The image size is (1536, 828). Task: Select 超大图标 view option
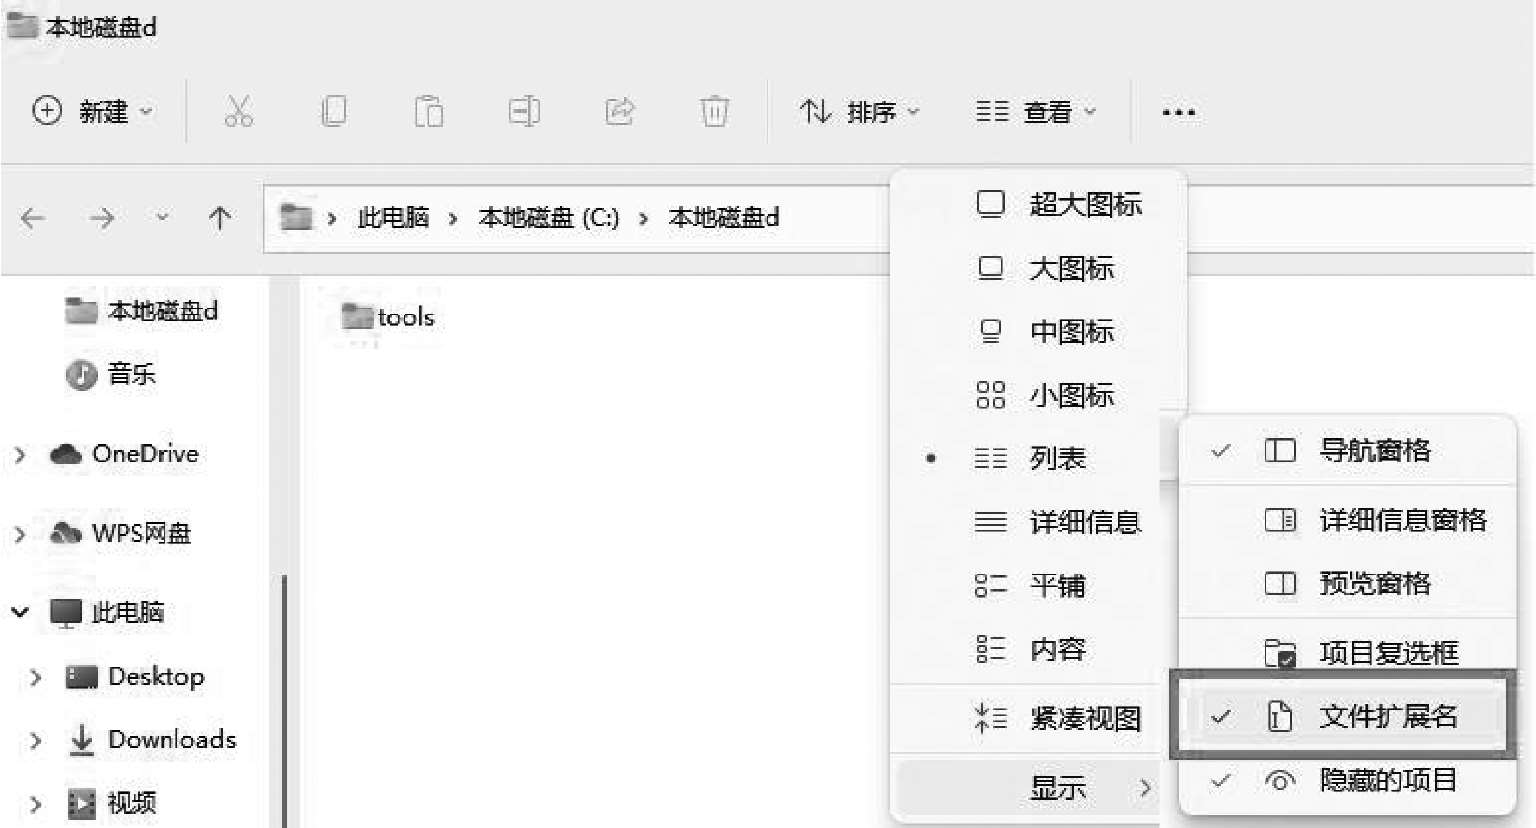[1038, 204]
